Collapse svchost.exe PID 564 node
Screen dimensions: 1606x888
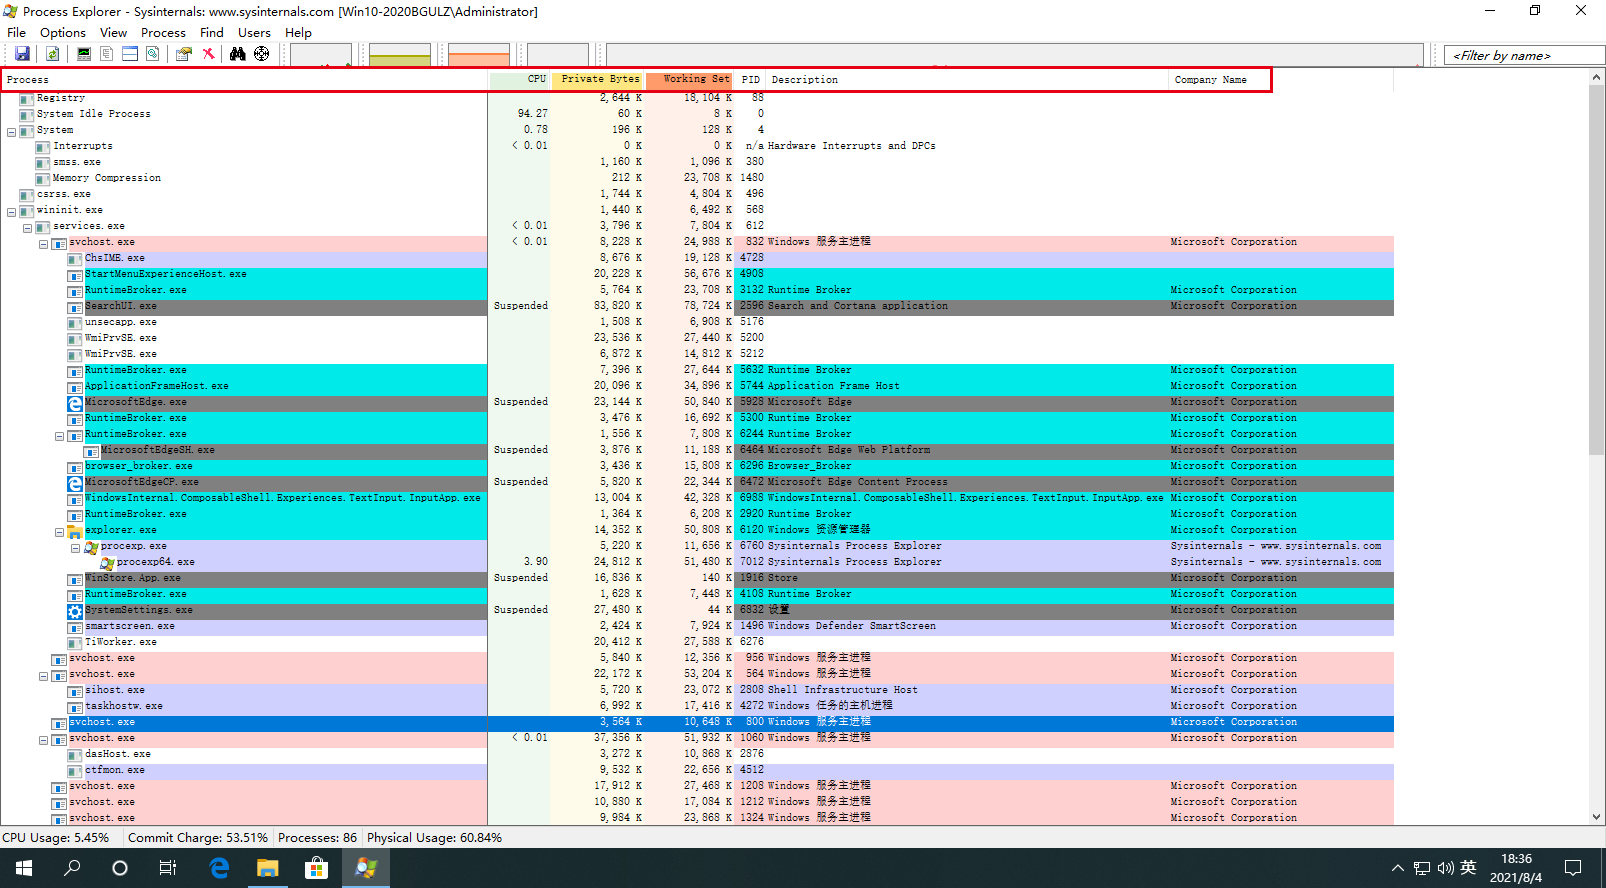pos(44,675)
